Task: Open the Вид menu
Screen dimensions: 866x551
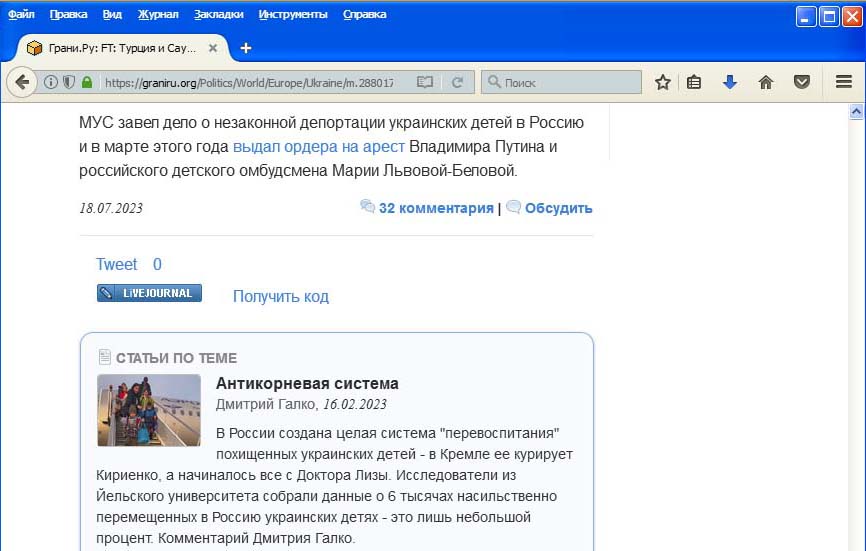Action: (112, 14)
